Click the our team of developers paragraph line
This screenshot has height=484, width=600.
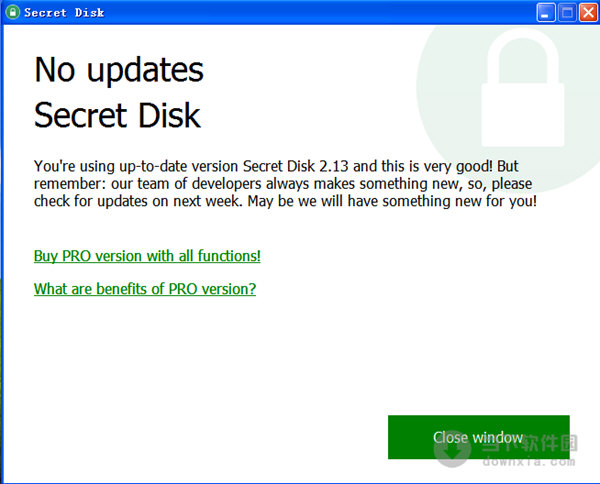point(283,184)
